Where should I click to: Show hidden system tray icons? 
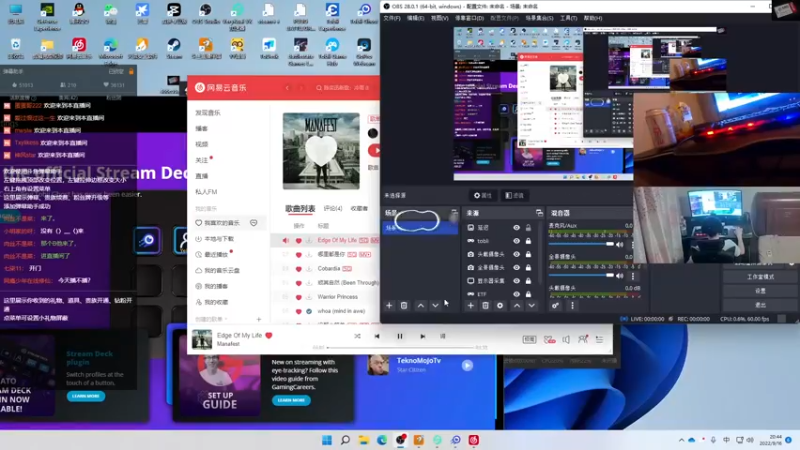point(681,440)
